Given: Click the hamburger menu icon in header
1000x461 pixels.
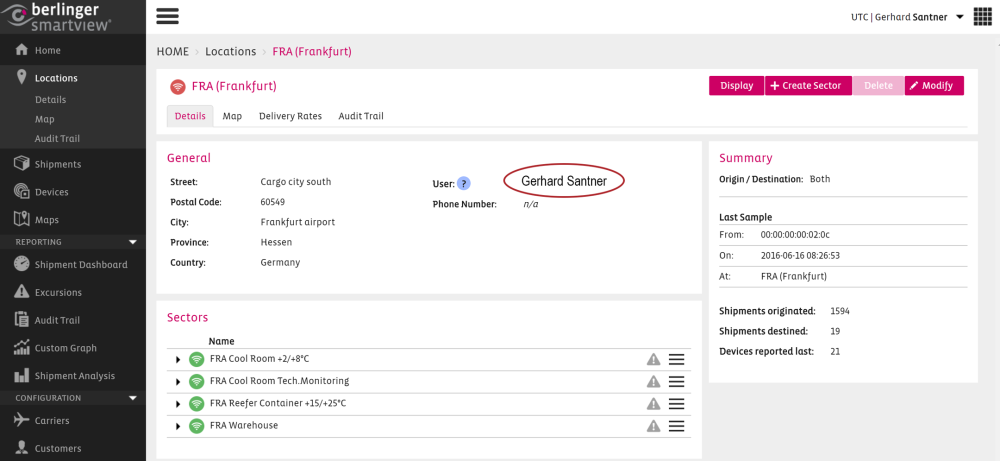Looking at the screenshot, I should [167, 16].
